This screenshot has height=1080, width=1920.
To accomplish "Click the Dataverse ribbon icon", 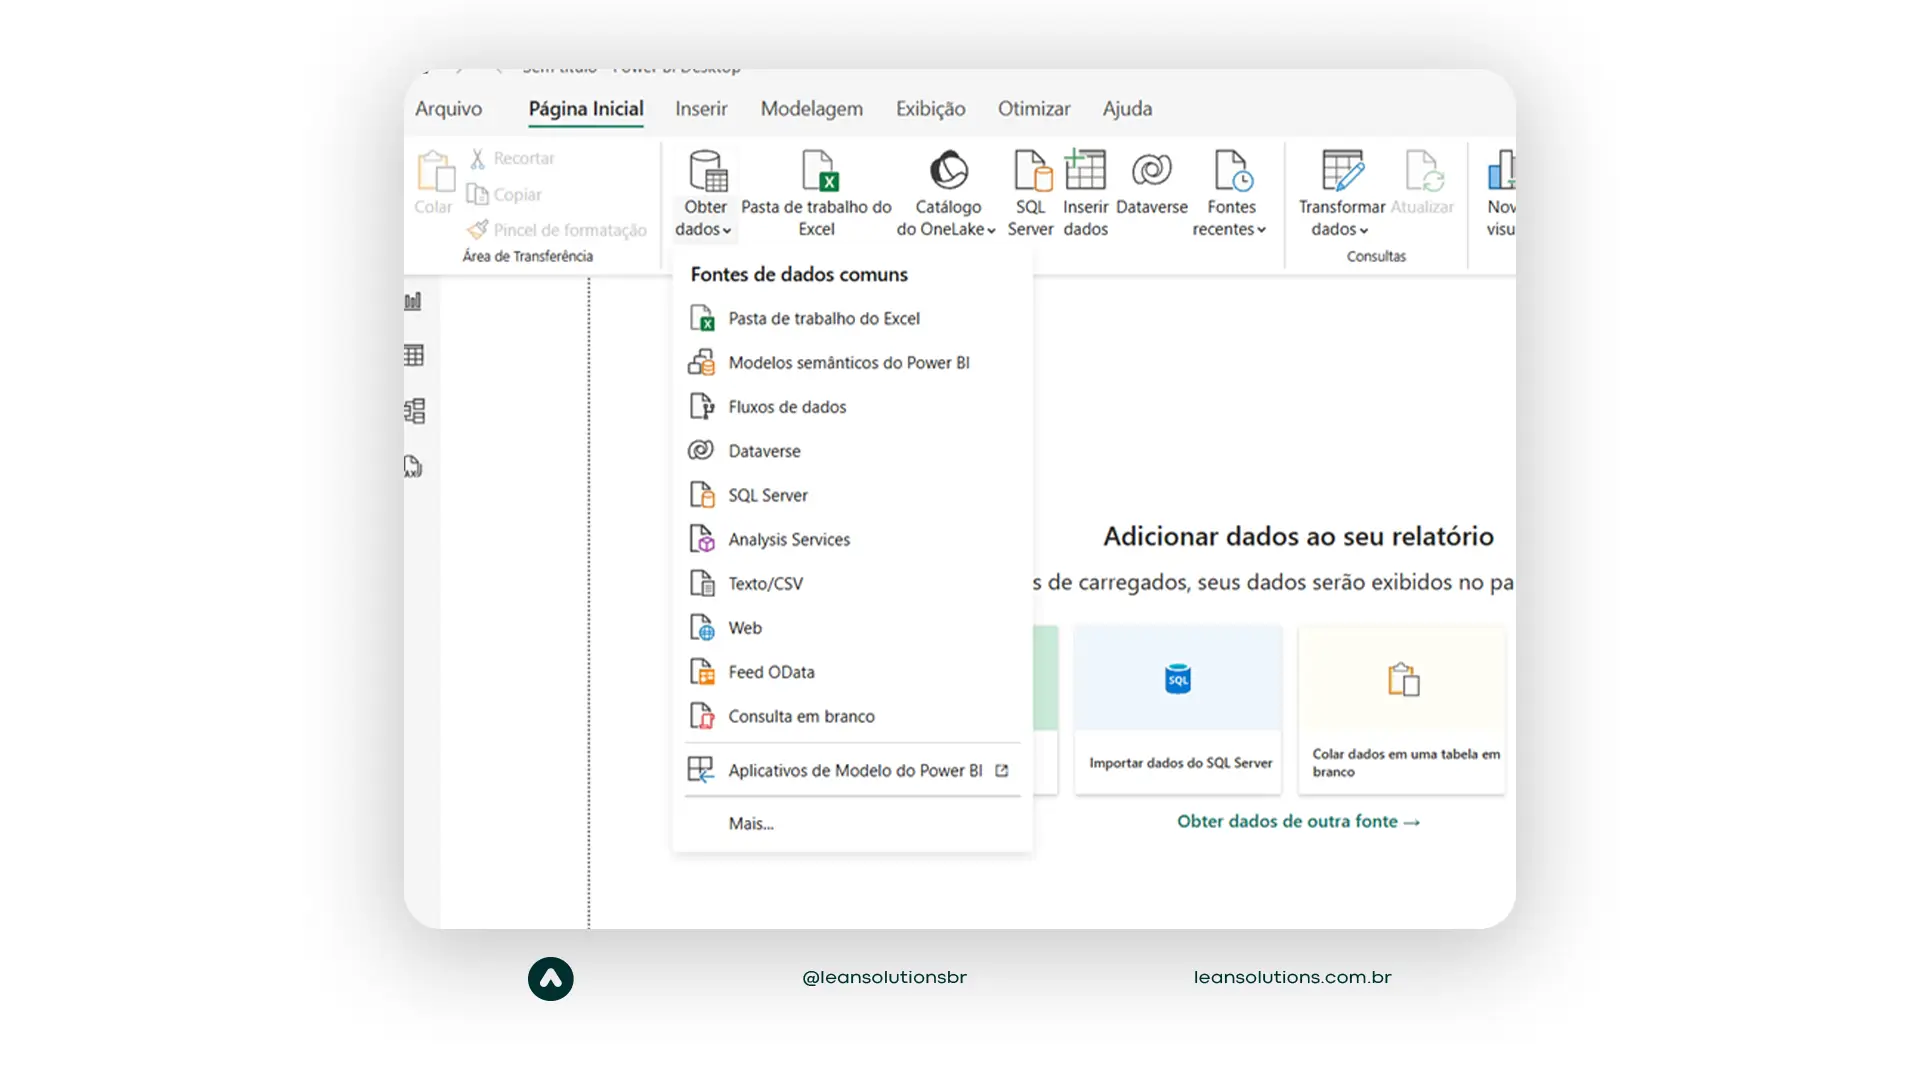I will pos(1152,170).
